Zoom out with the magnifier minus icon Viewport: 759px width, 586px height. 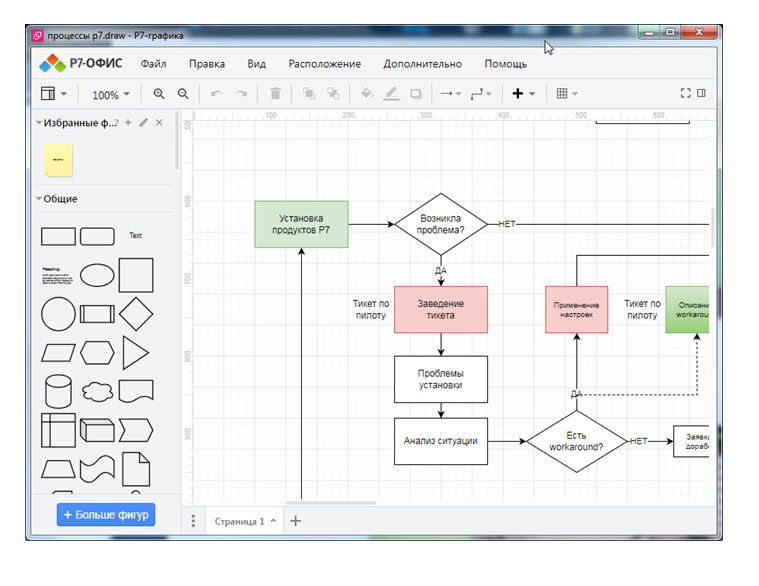tap(183, 94)
